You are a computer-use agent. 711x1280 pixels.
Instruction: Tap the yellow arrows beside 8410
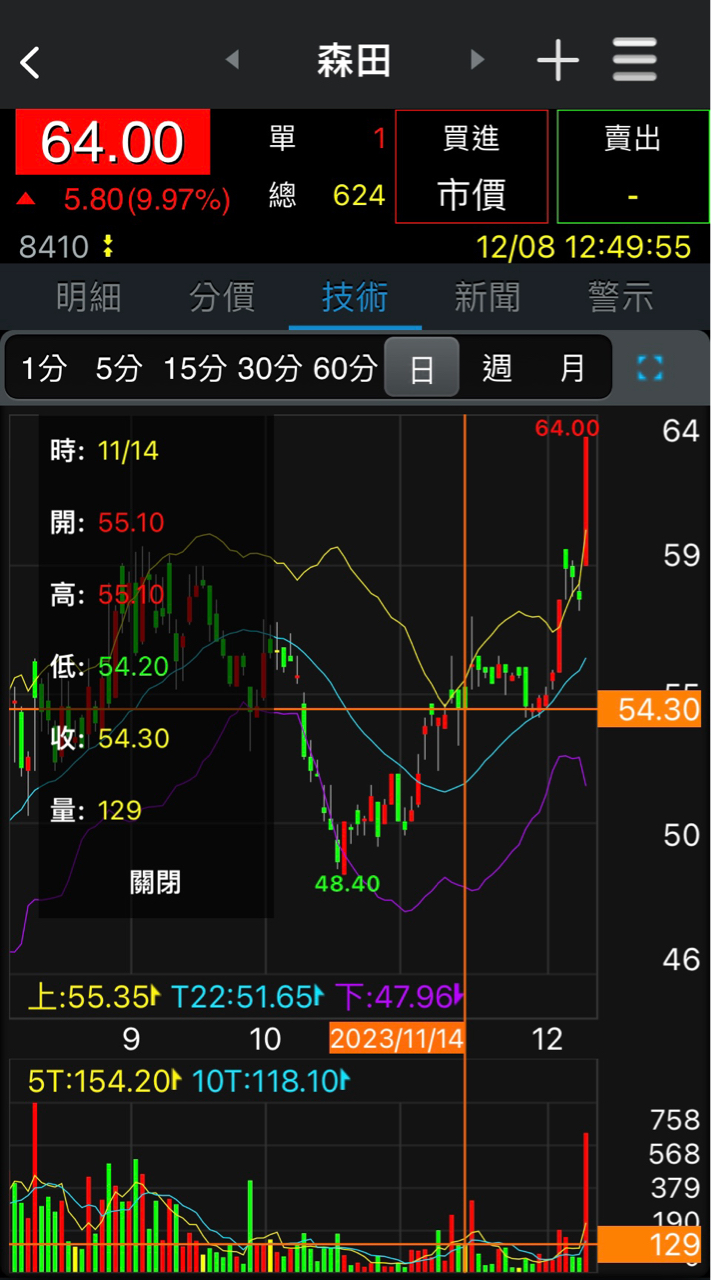(x=108, y=246)
